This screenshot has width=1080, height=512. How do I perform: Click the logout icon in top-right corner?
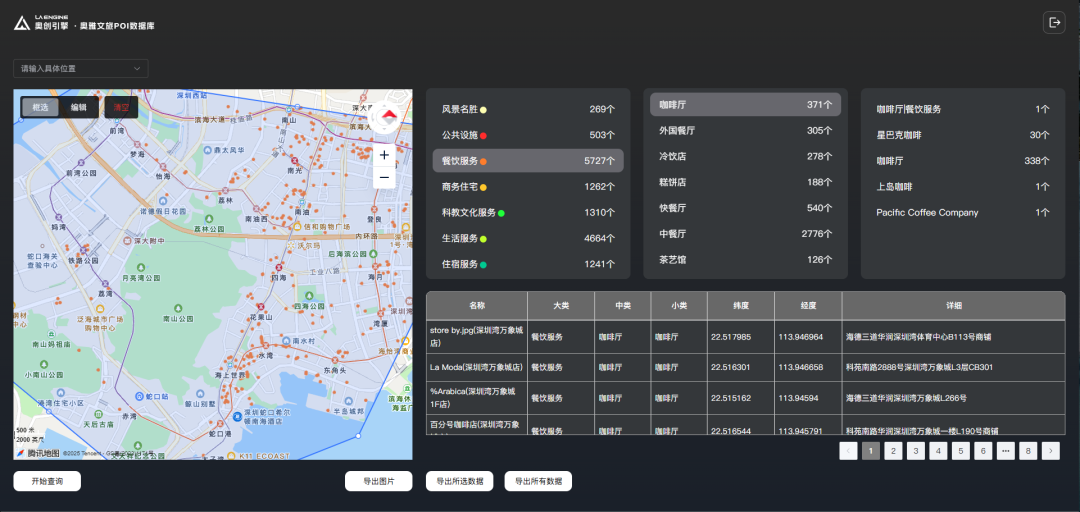(x=1054, y=22)
